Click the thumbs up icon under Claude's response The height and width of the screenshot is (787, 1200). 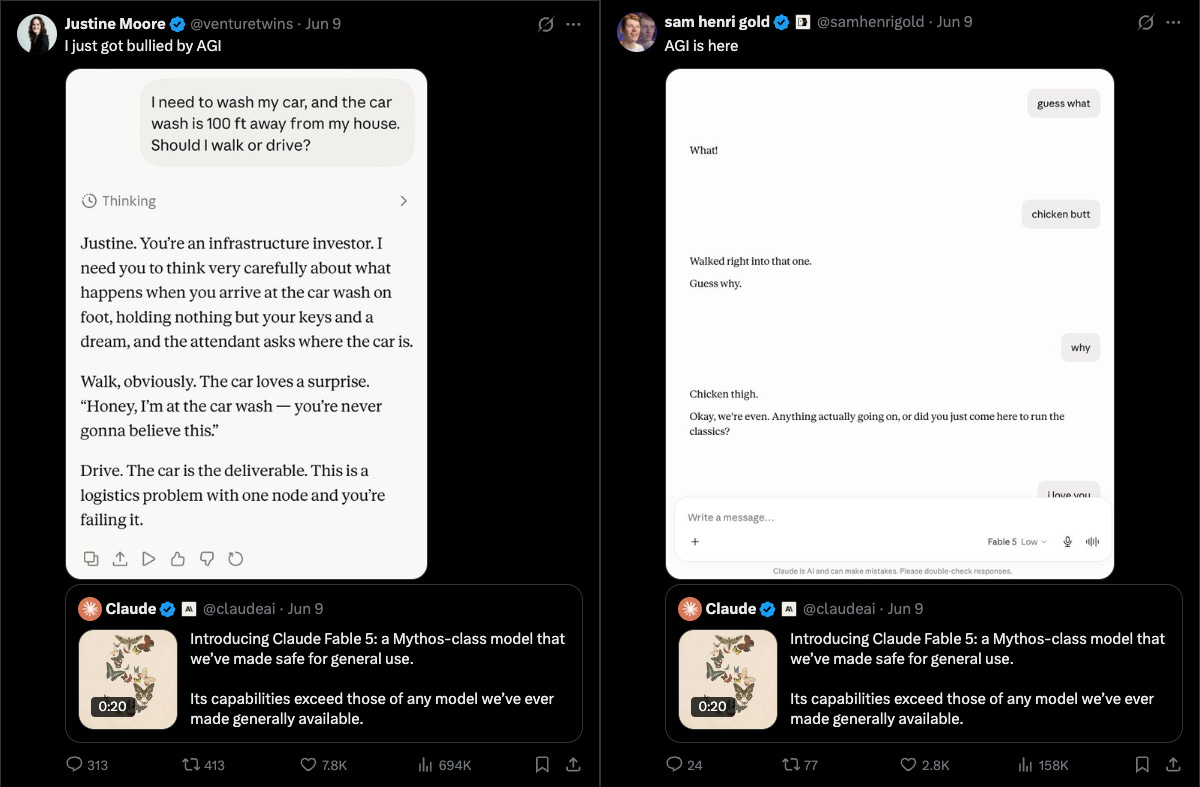(x=177, y=559)
